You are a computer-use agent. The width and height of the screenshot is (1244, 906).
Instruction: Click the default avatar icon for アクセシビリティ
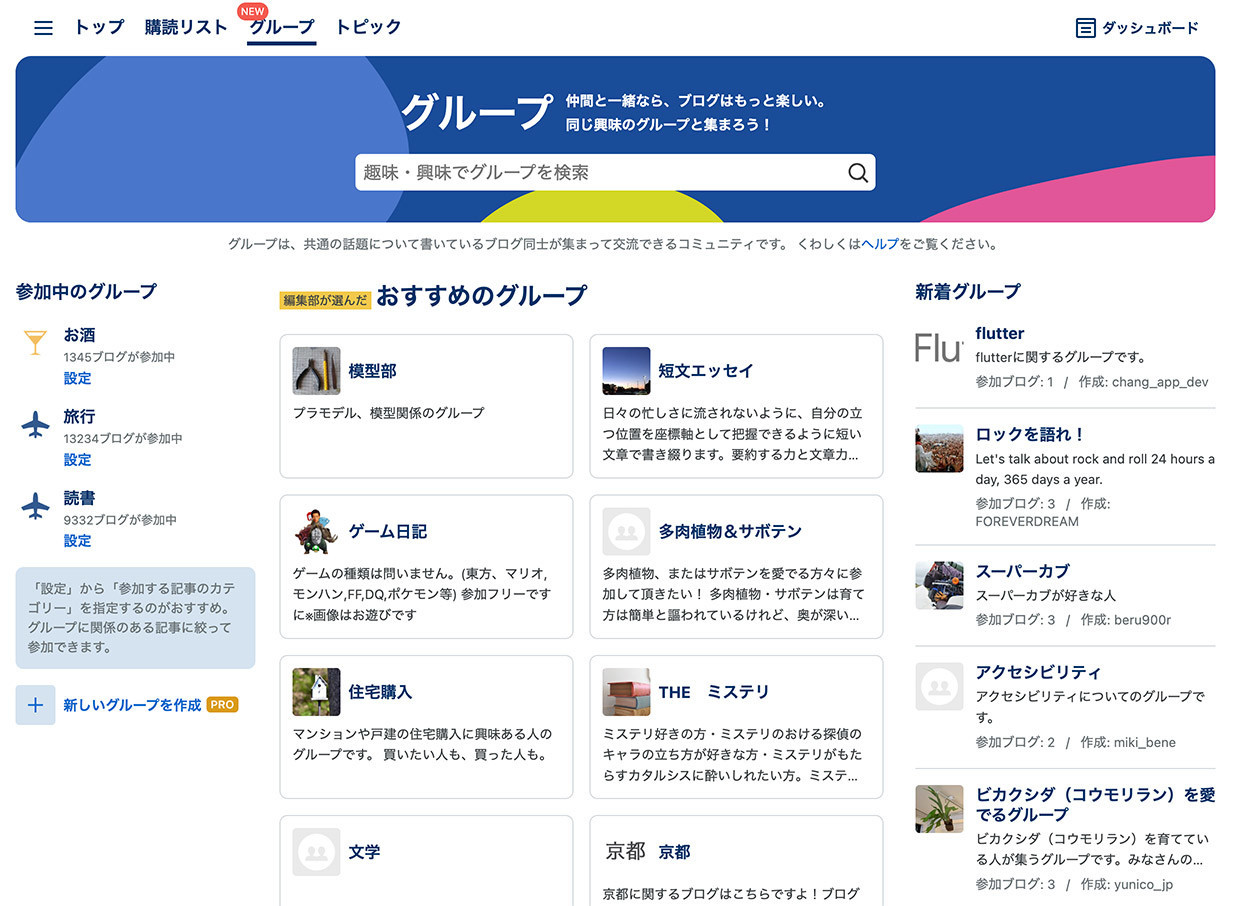pyautogui.click(x=939, y=687)
